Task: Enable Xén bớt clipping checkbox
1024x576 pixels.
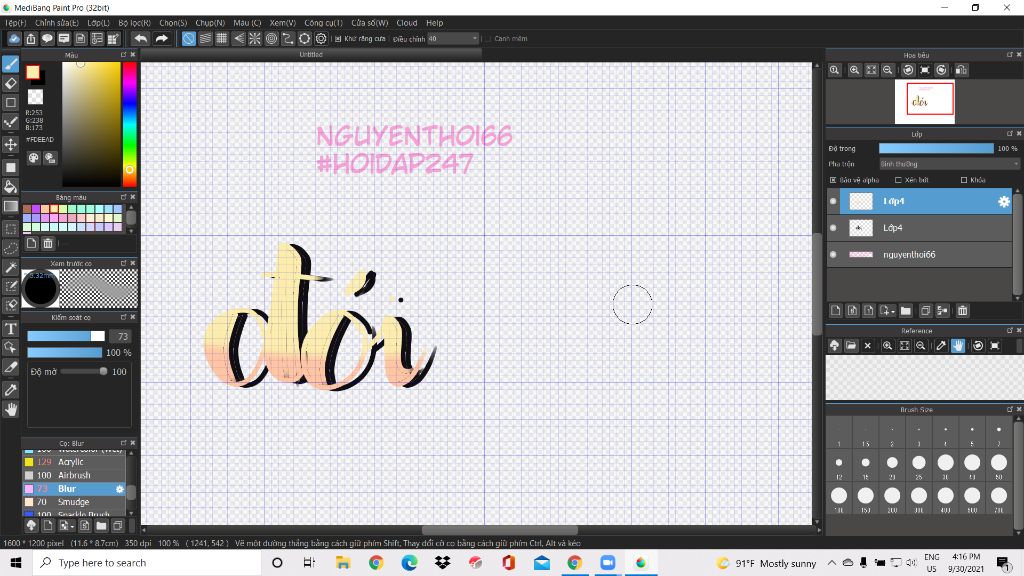Action: click(898, 180)
